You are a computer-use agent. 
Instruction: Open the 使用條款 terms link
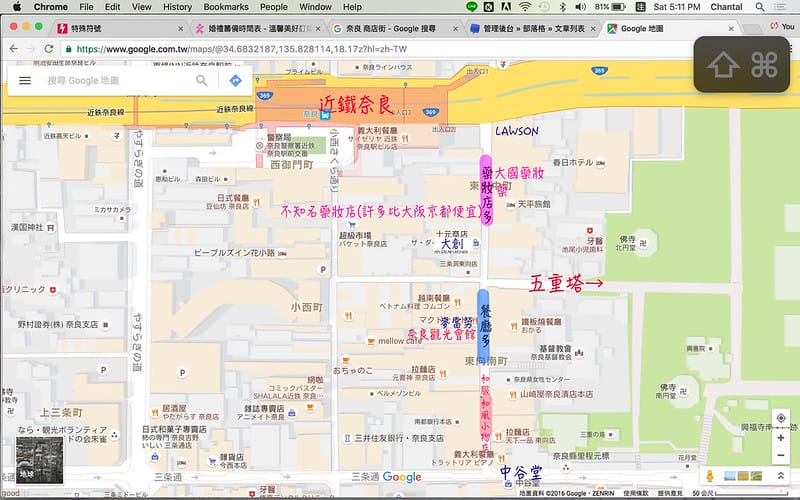636,493
